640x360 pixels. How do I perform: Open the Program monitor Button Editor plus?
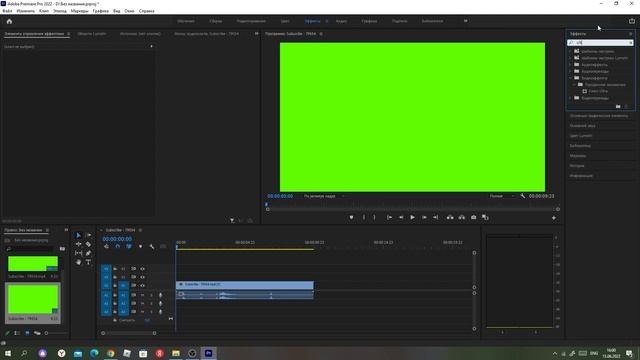pos(554,218)
